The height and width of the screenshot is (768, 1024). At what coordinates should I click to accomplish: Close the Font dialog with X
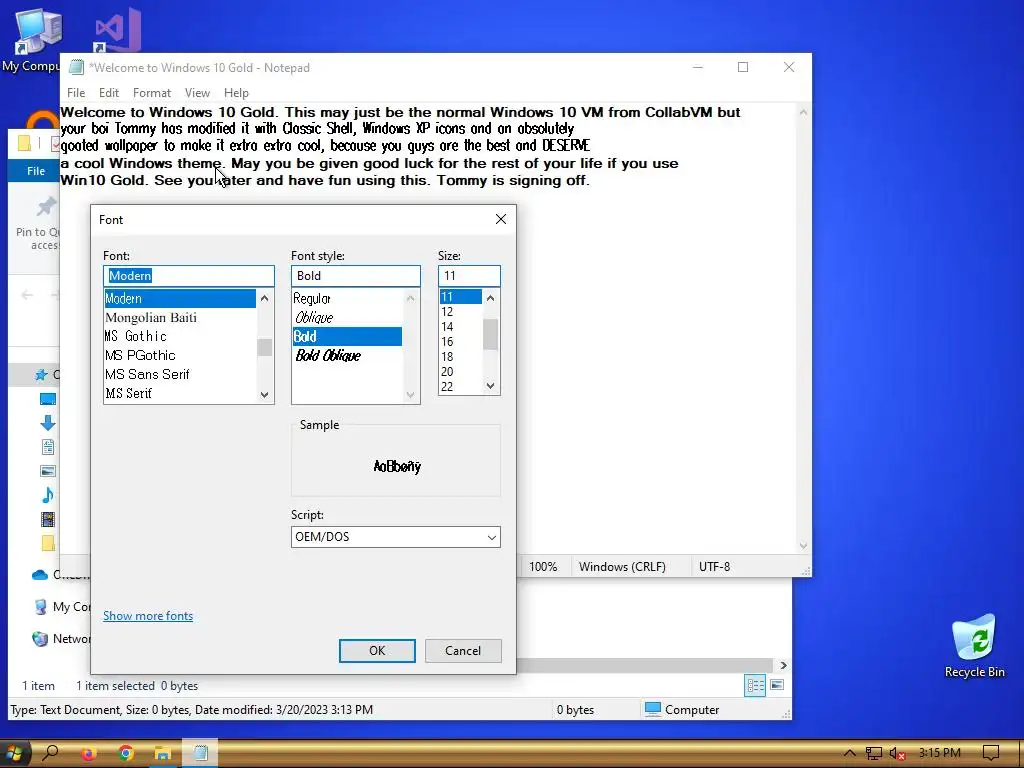[x=501, y=219]
